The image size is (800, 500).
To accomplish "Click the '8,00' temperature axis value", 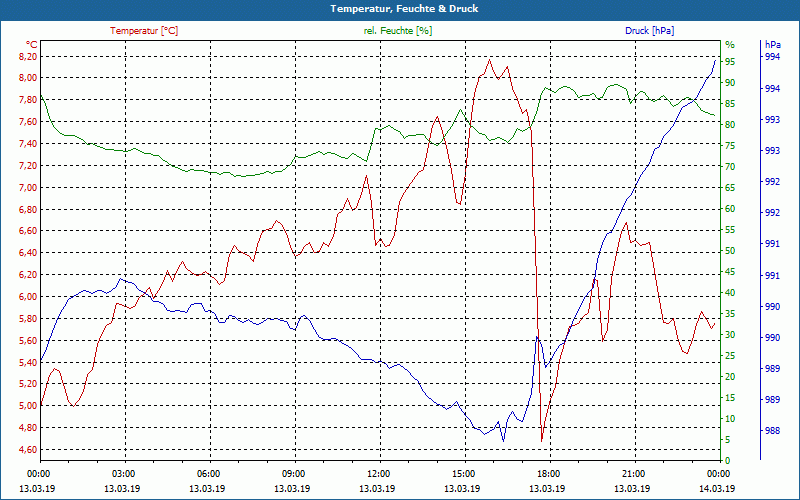I will click(x=28, y=78).
